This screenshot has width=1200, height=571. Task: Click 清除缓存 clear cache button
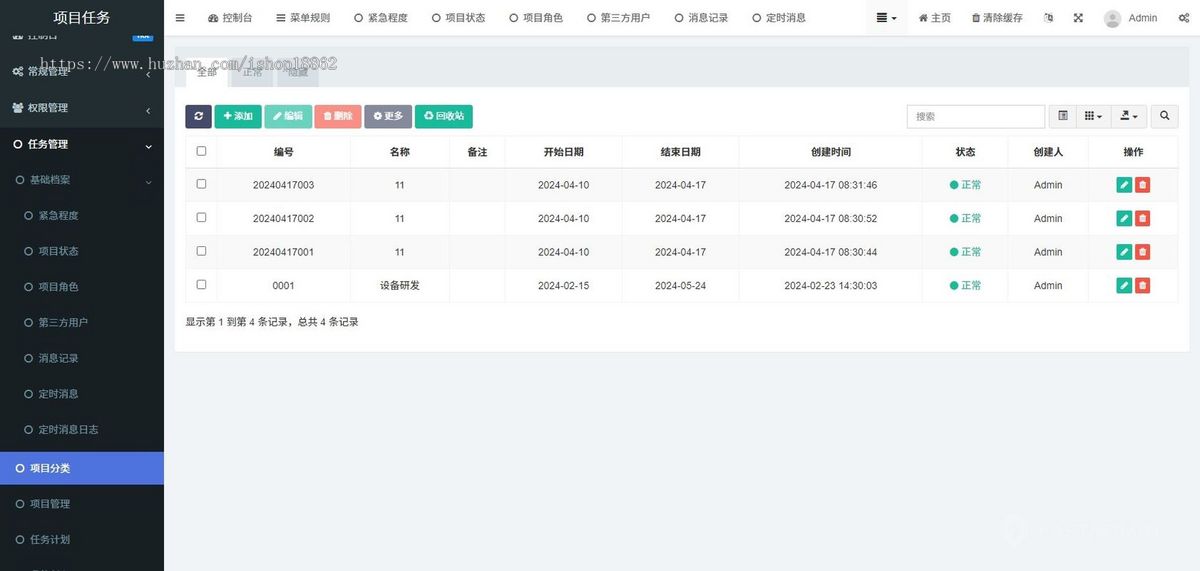pos(997,18)
